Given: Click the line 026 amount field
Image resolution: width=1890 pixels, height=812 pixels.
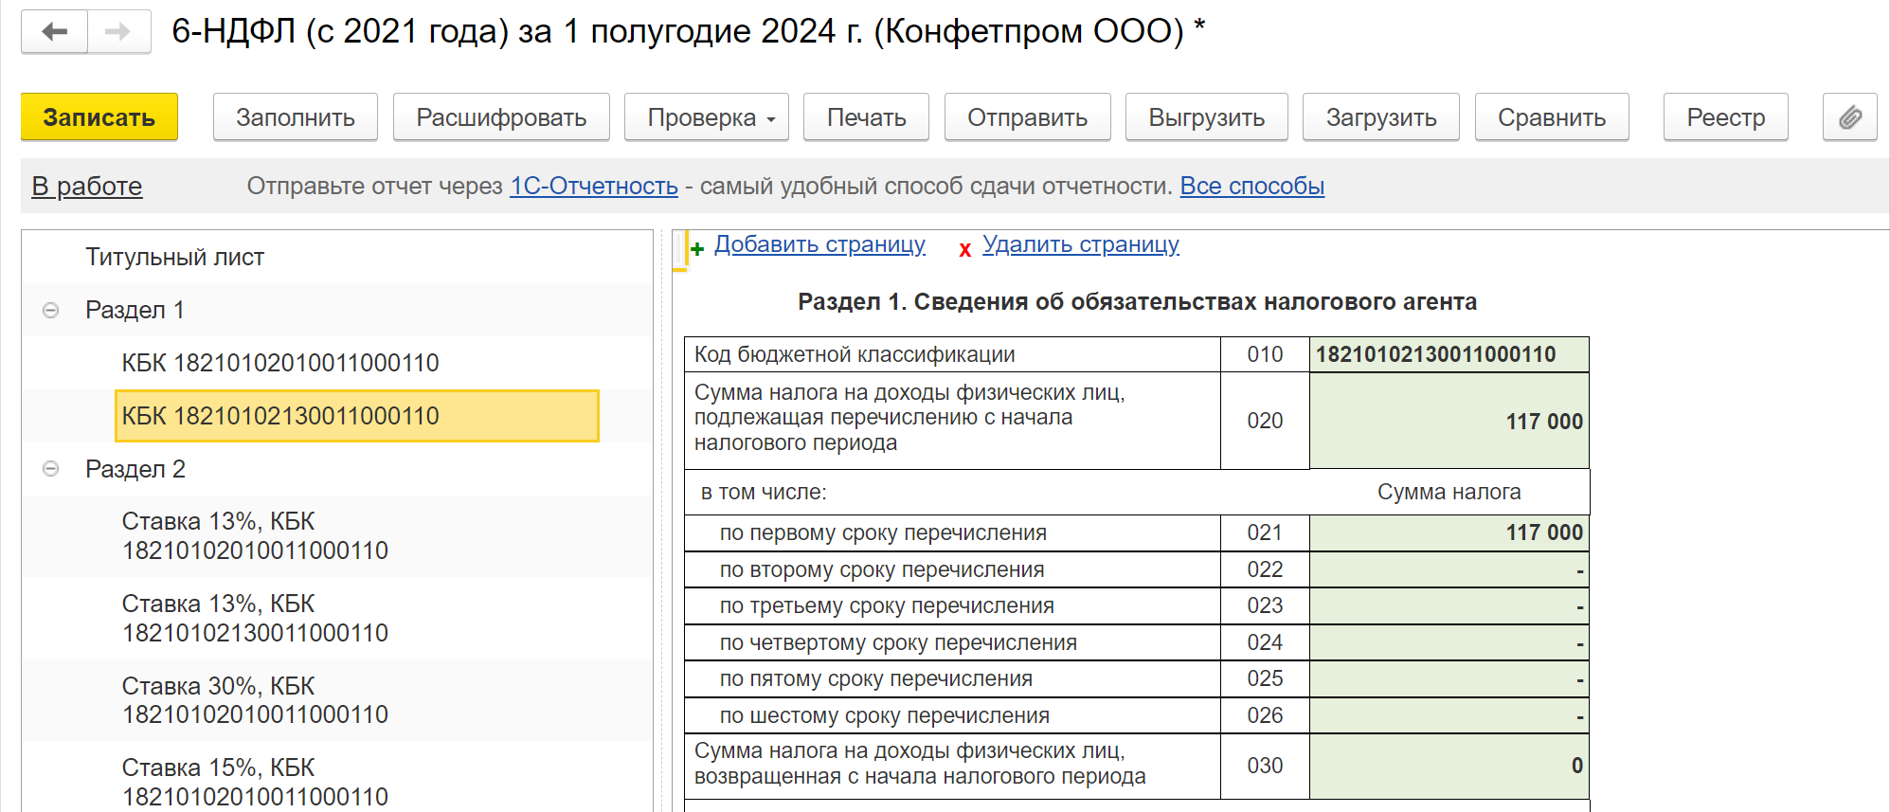Looking at the screenshot, I should click(x=1449, y=716).
